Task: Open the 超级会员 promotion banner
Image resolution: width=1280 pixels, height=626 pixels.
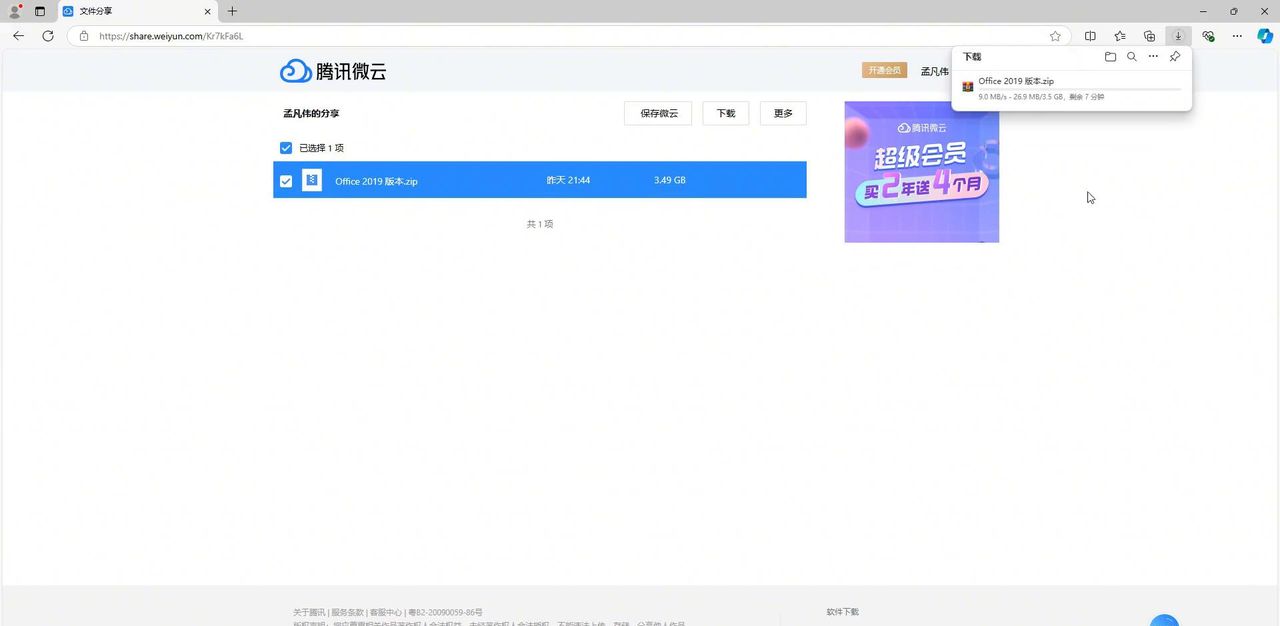Action: point(921,171)
